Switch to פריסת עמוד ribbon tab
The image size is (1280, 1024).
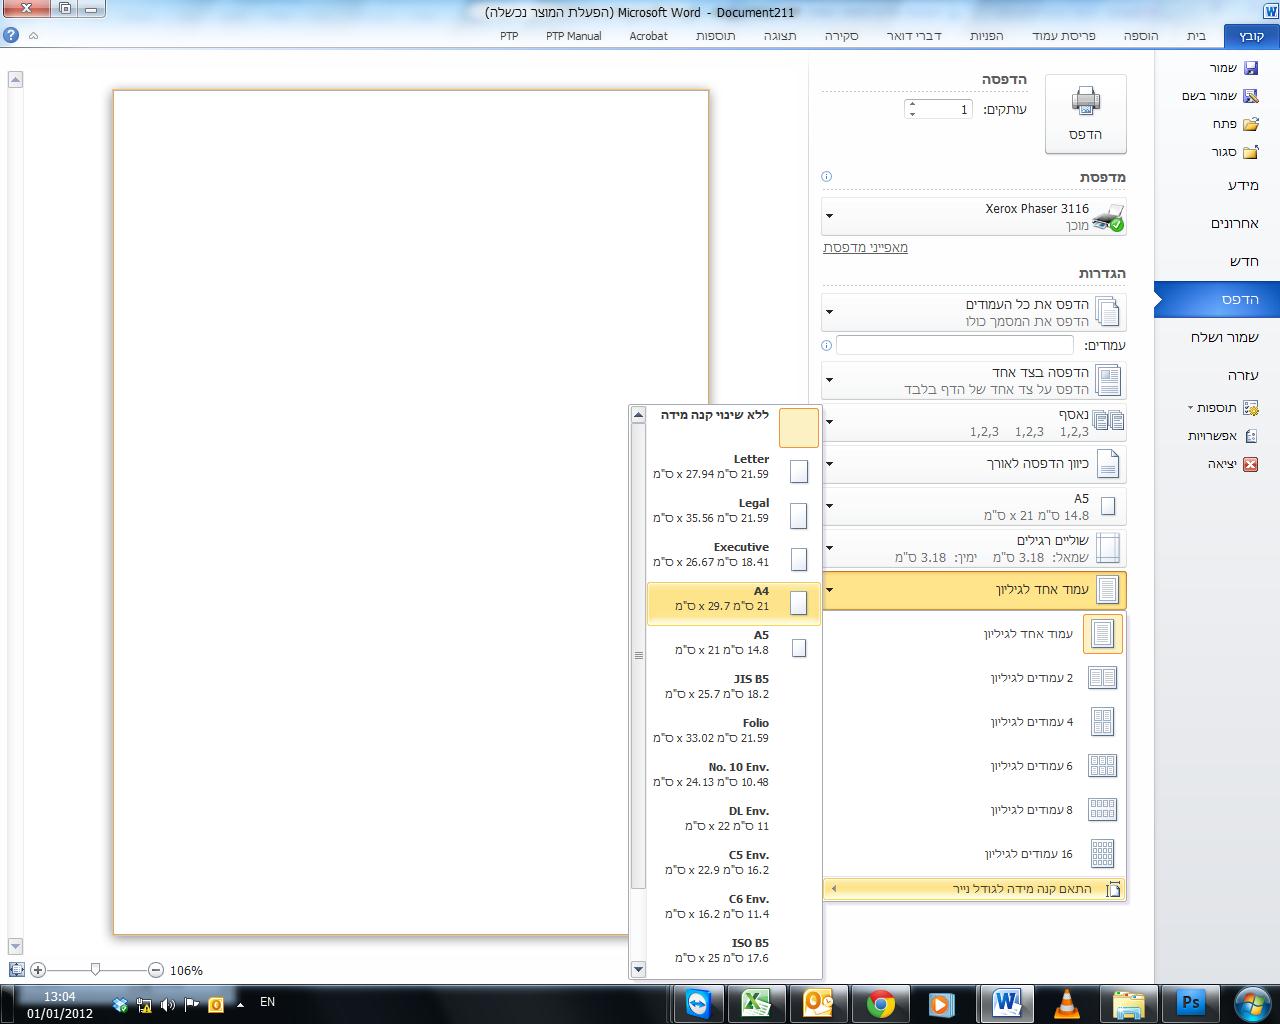(x=1064, y=36)
